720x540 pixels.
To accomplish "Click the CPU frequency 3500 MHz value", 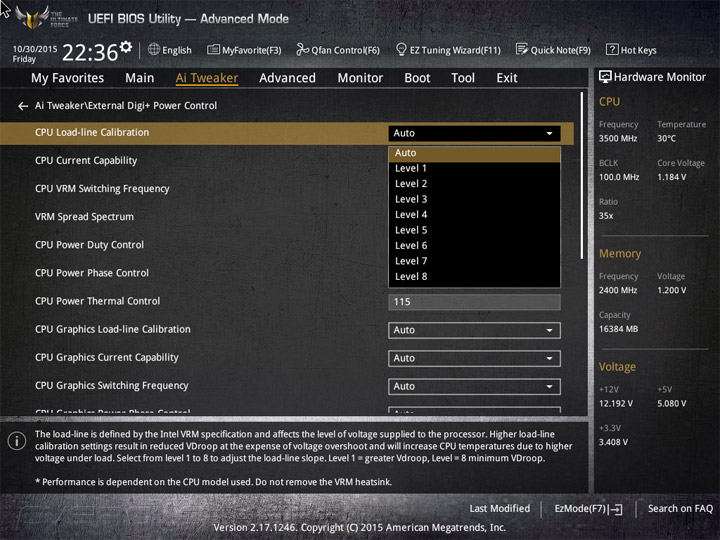I will [618, 138].
